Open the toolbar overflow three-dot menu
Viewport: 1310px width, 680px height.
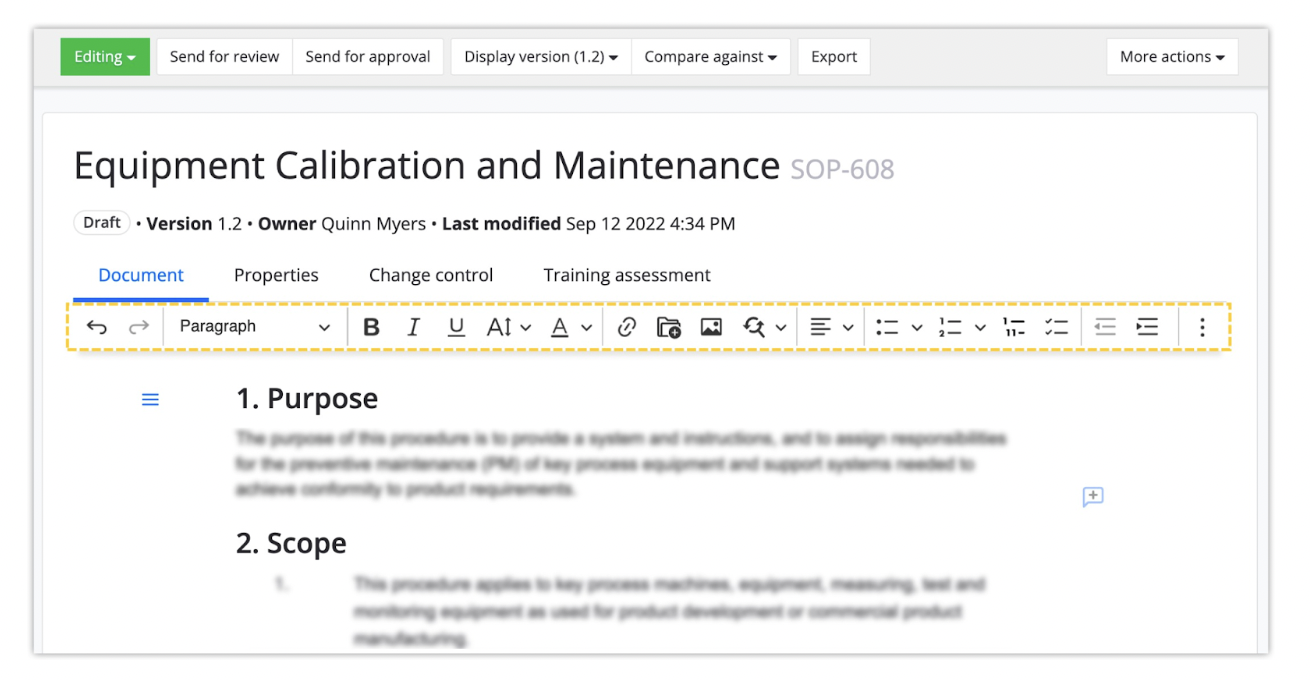click(1202, 327)
